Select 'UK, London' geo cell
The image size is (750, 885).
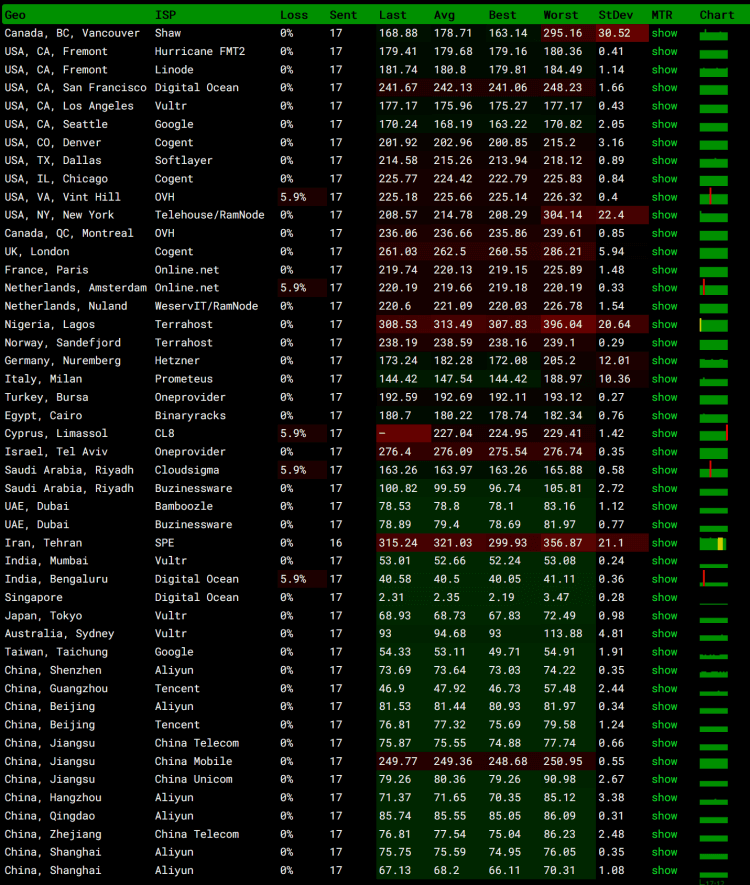(37, 252)
